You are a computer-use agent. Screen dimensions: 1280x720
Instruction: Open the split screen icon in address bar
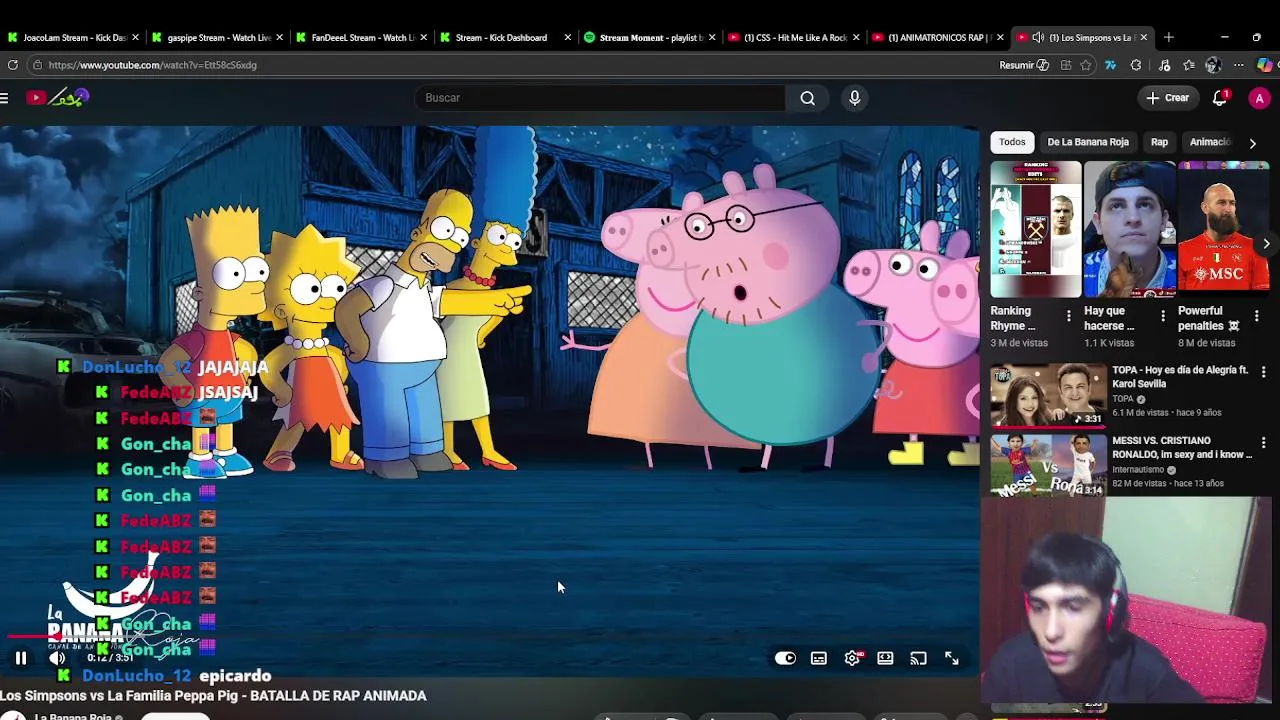tap(1066, 65)
